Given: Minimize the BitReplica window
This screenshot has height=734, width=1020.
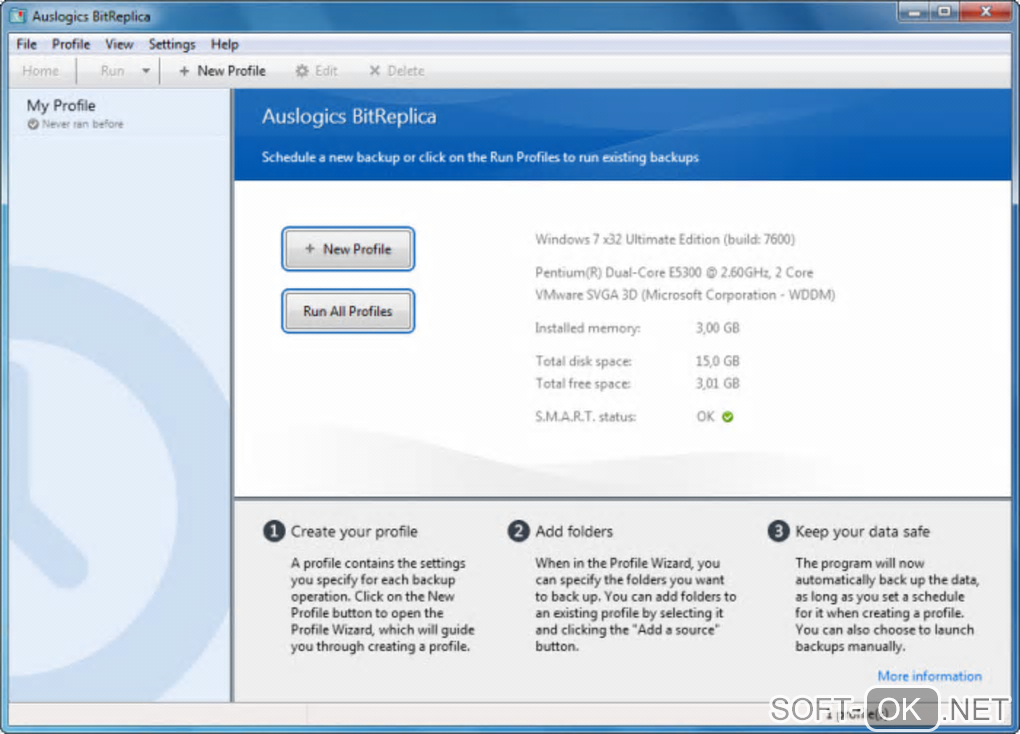Looking at the screenshot, I should 915,12.
